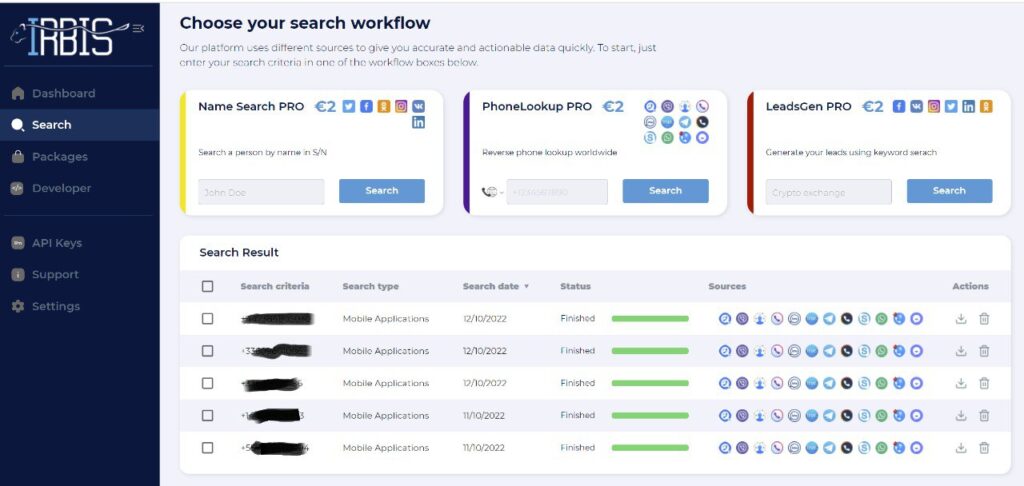The width and height of the screenshot is (1024, 486).
Task: Click the WhatsApp icon in PhoneLookup PRO card
Action: pos(667,138)
